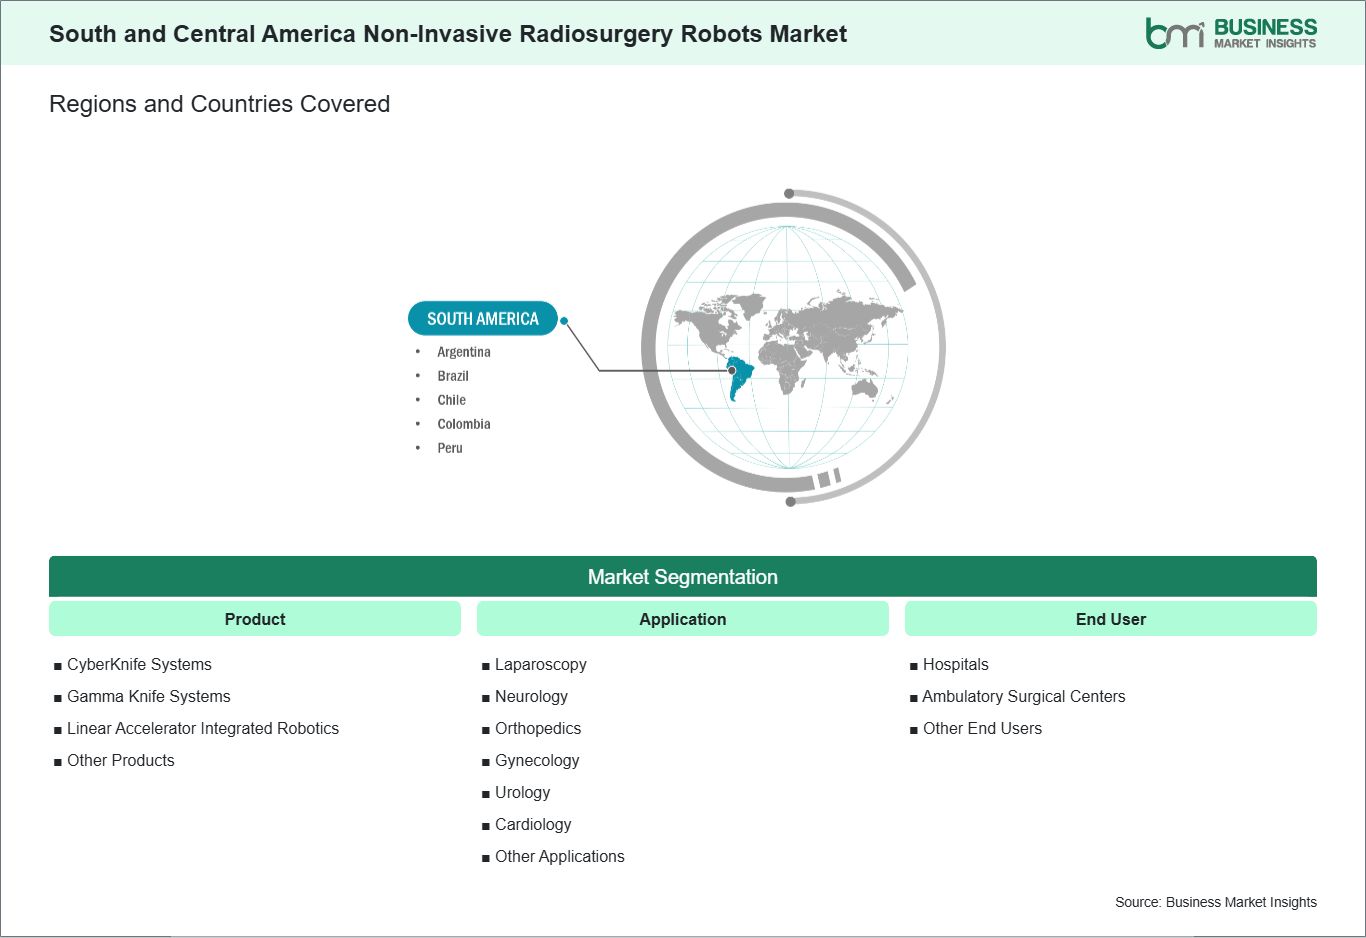Viewport: 1366px width, 938px height.
Task: Click the Source: Business Market Insights note
Action: point(1216,902)
